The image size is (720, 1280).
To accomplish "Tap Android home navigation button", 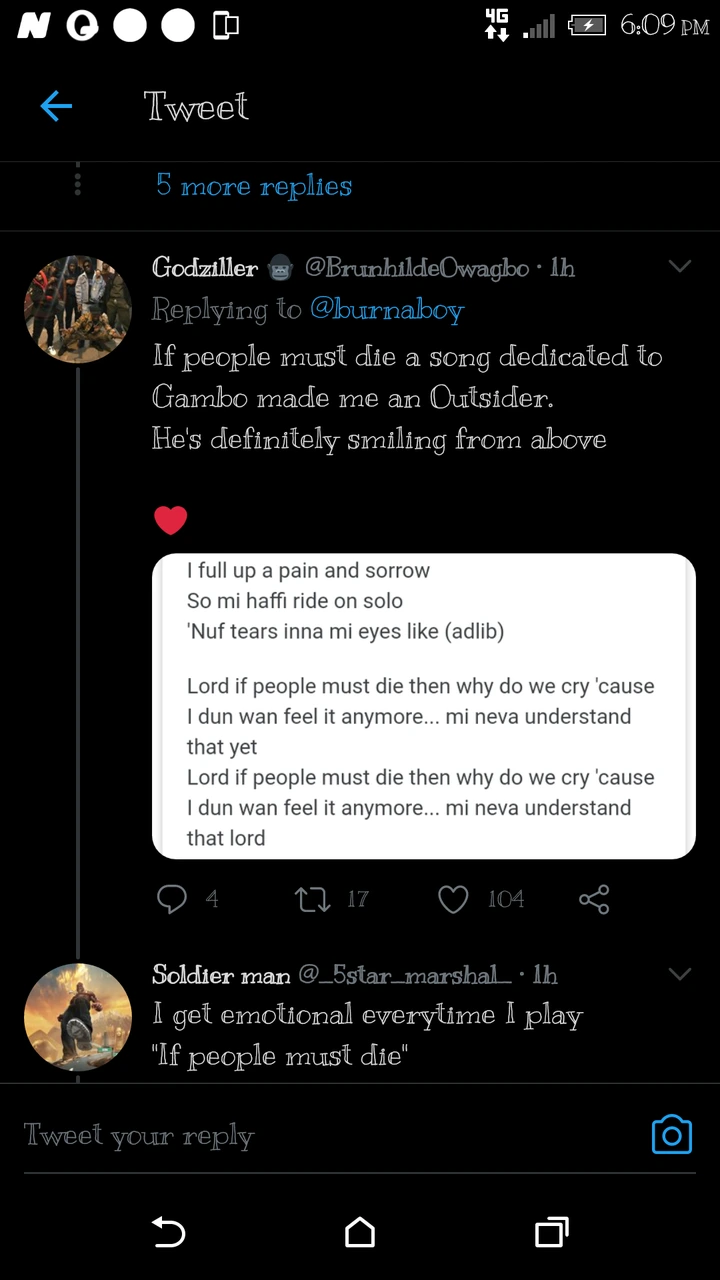I will click(x=360, y=1232).
